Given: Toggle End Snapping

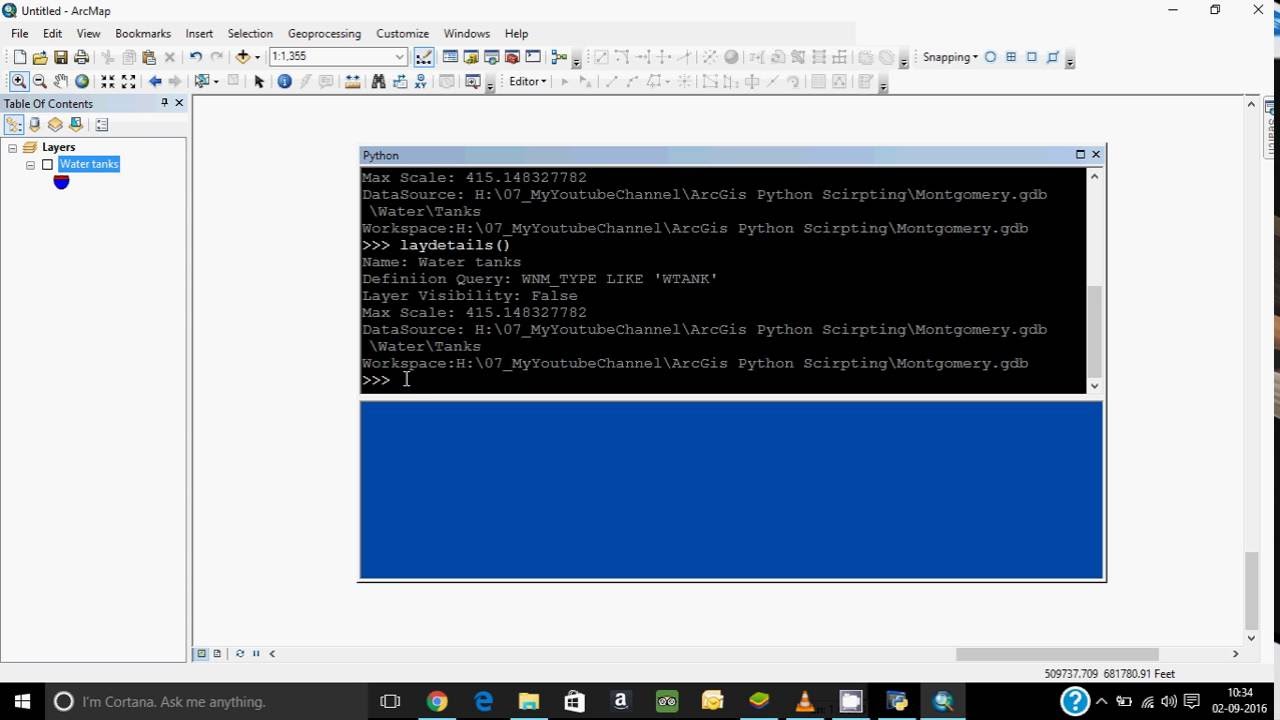Looking at the screenshot, I should point(1011,57).
